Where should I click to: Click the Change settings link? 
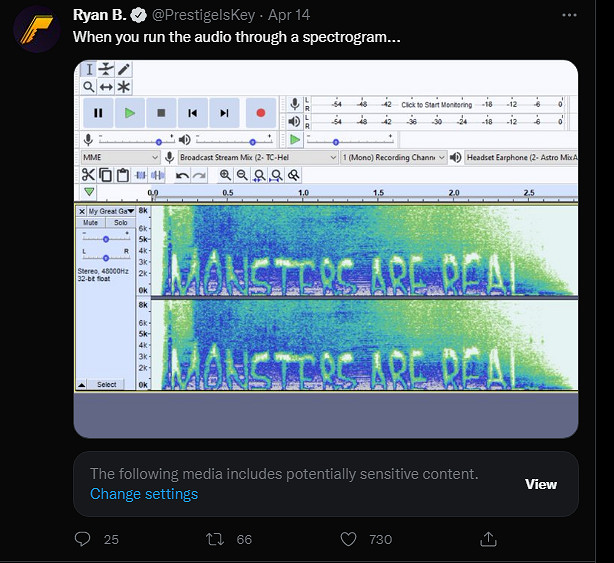pyautogui.click(x=144, y=494)
